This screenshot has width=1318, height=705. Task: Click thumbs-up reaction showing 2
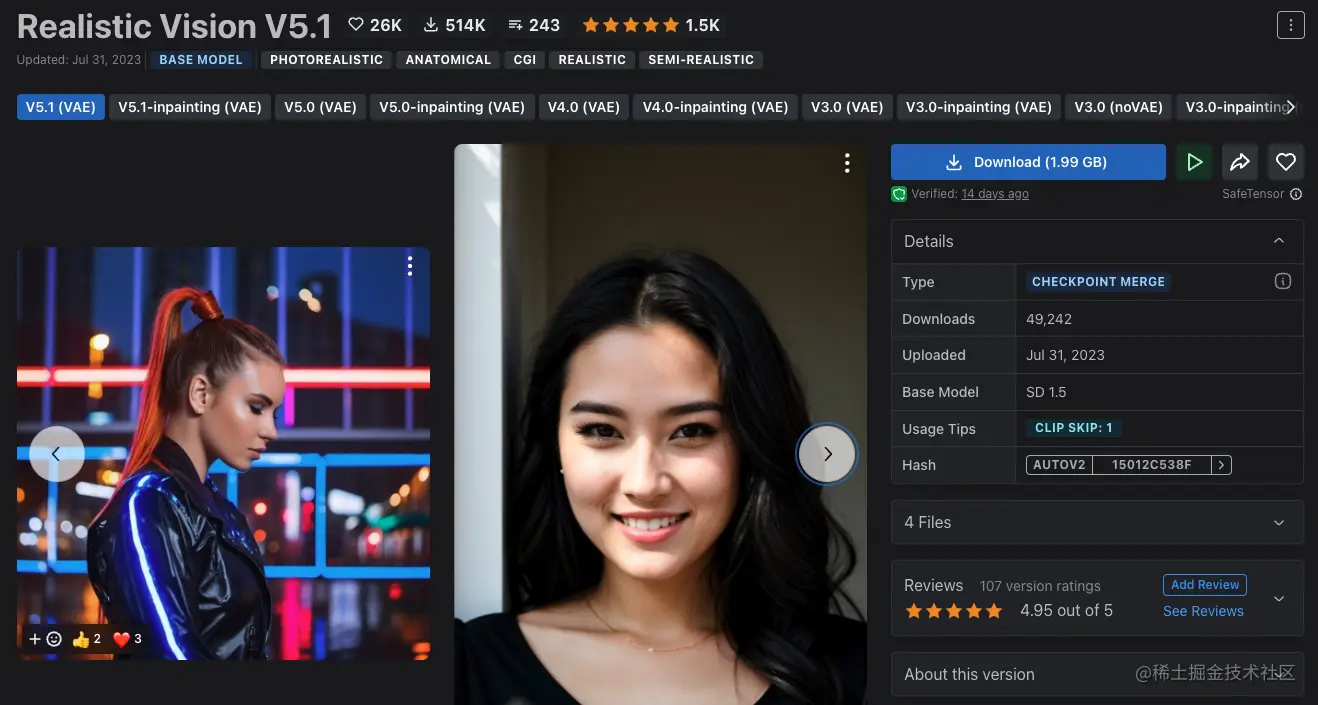click(87, 639)
